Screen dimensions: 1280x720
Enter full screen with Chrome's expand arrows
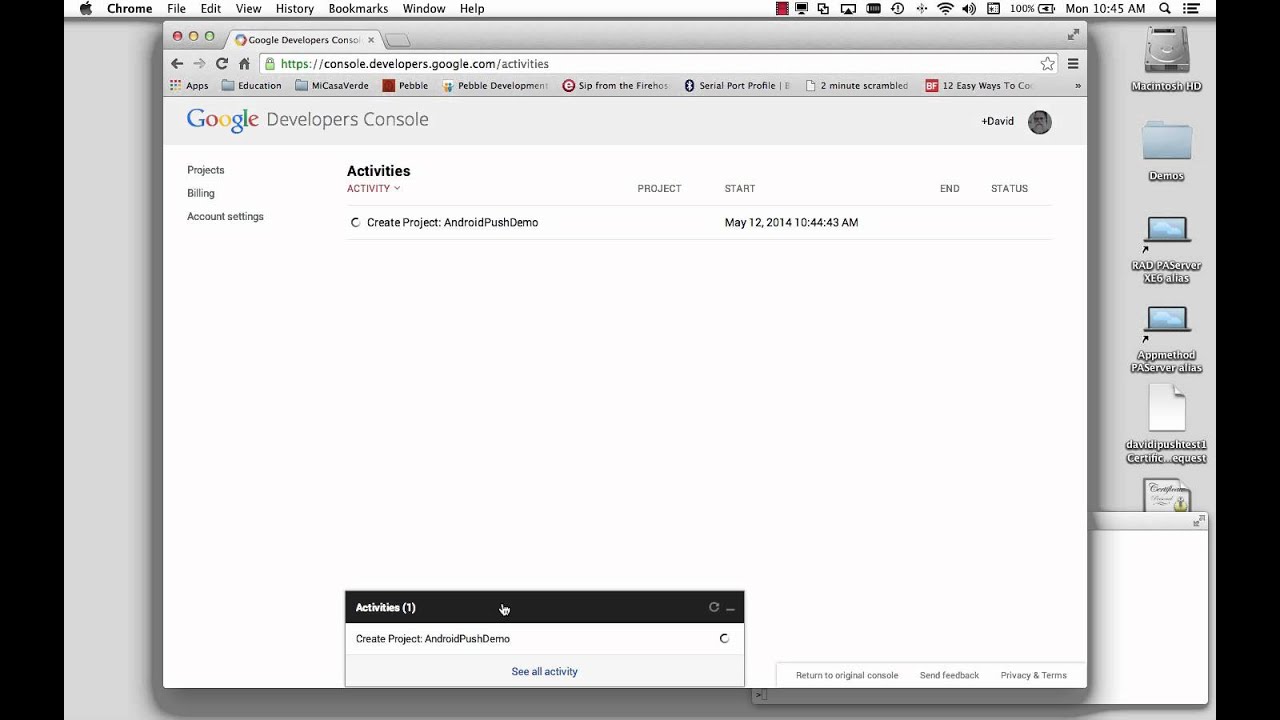pos(1073,34)
